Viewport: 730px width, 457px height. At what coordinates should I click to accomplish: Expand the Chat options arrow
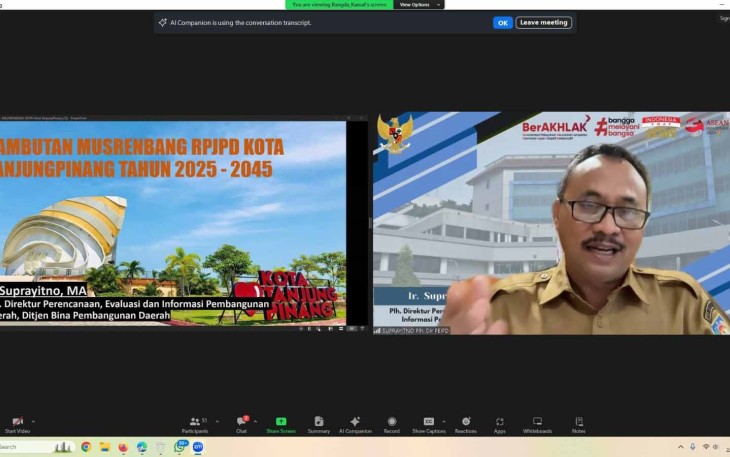[x=255, y=422]
